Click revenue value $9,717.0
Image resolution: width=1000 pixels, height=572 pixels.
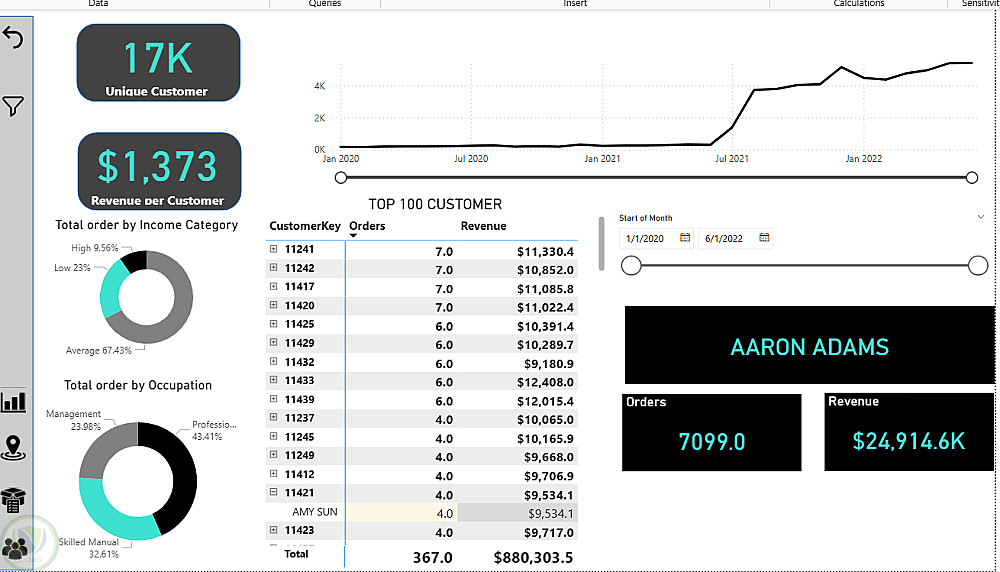point(548,532)
